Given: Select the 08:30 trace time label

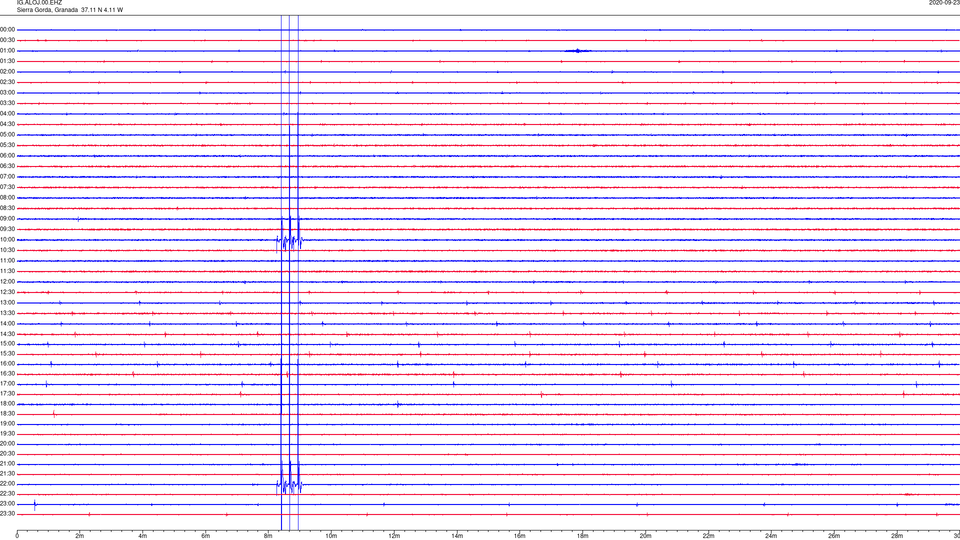Looking at the screenshot, I should pyautogui.click(x=8, y=208).
